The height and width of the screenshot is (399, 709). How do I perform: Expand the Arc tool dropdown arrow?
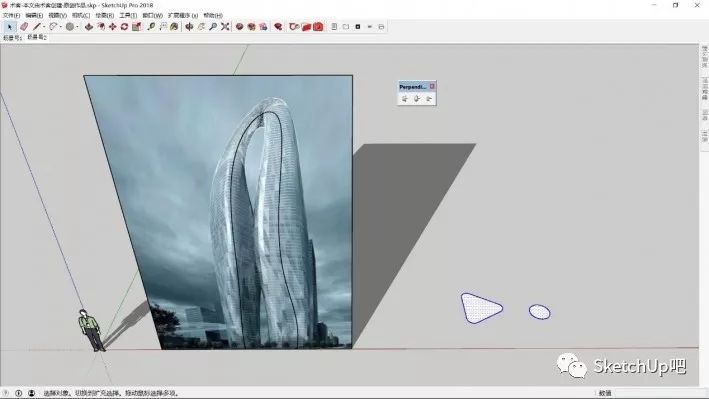point(61,27)
